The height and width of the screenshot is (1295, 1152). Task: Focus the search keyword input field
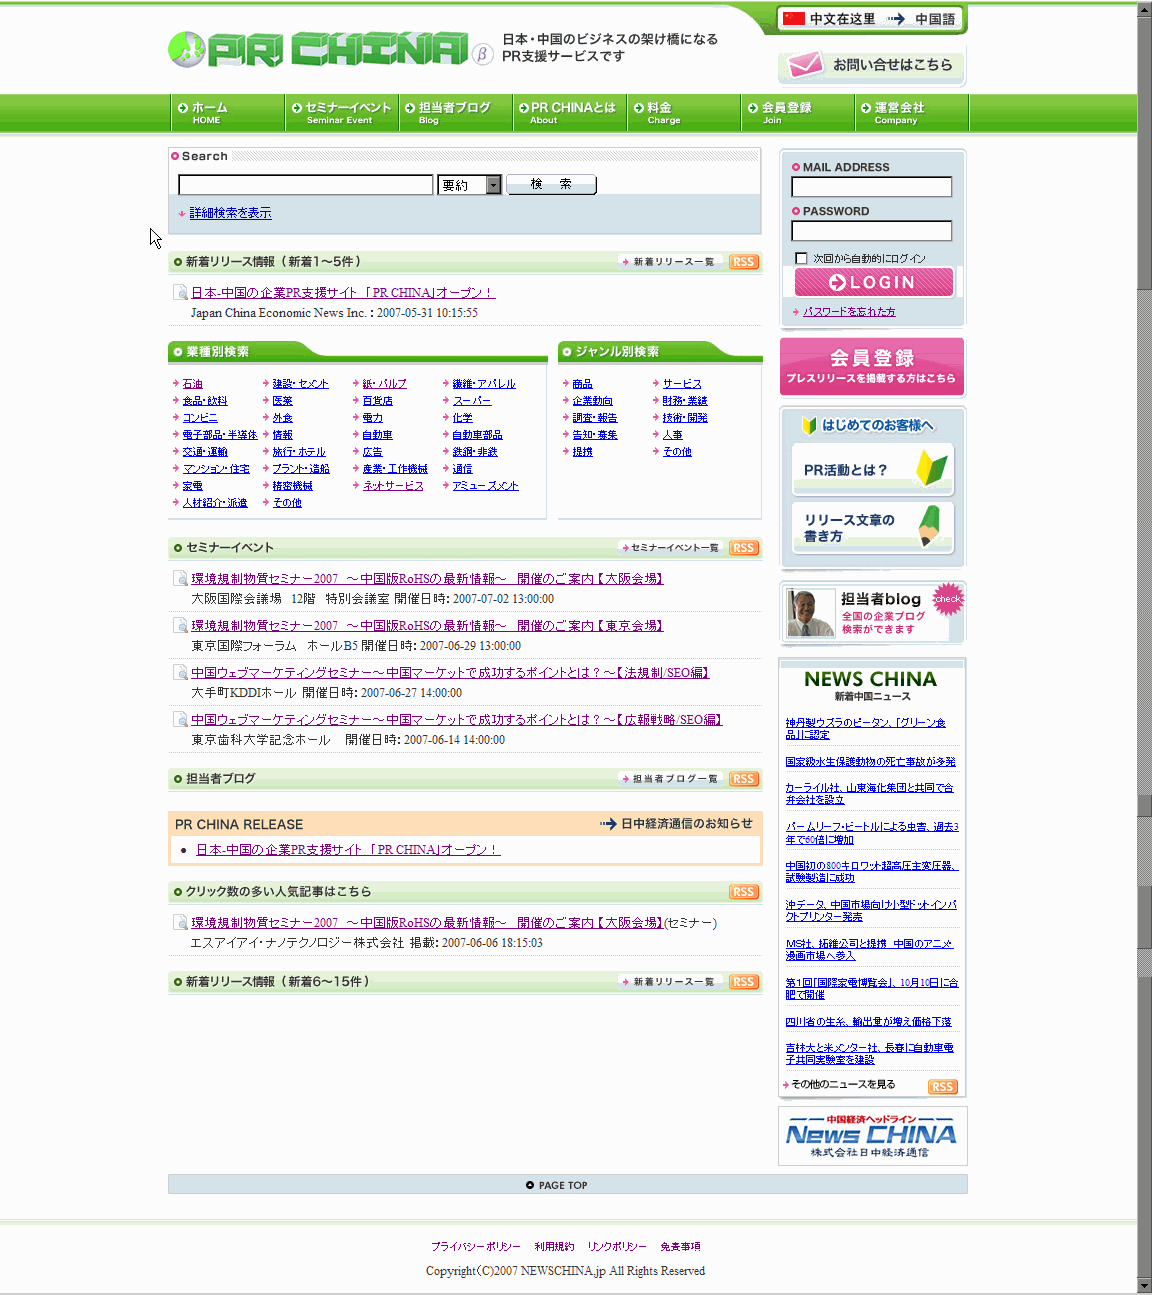306,185
